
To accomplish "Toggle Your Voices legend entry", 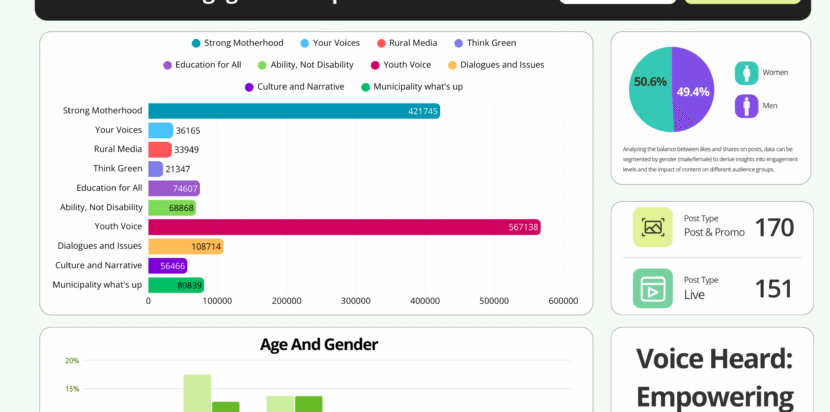I will pyautogui.click(x=330, y=43).
